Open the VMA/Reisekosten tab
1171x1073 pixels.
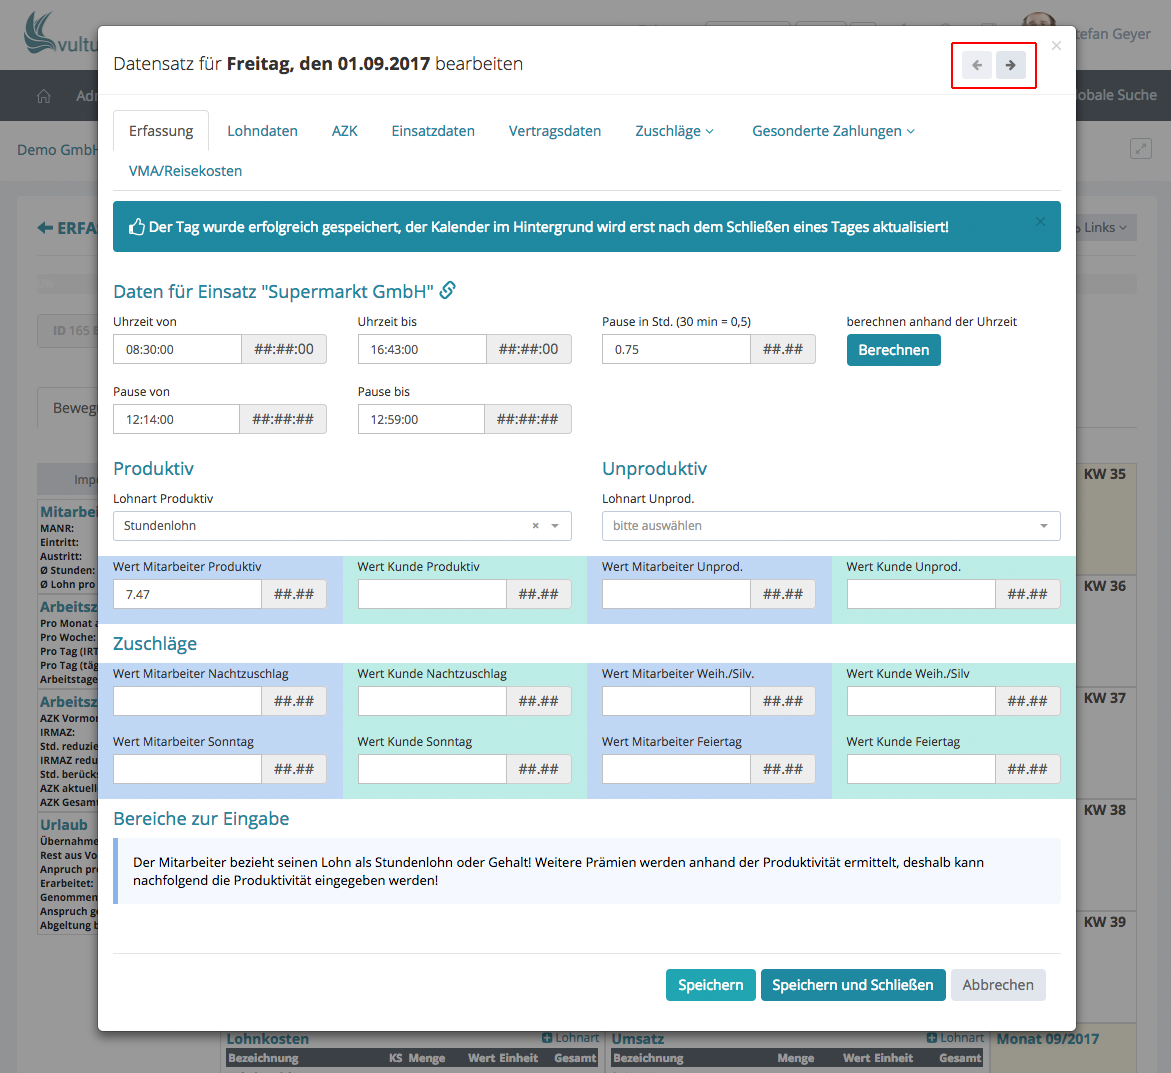(185, 171)
